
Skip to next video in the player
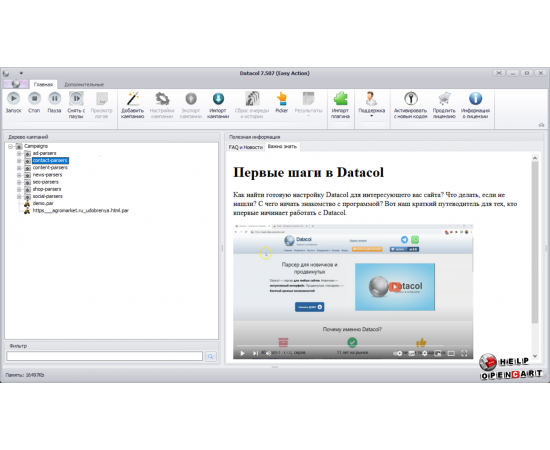coord(255,353)
